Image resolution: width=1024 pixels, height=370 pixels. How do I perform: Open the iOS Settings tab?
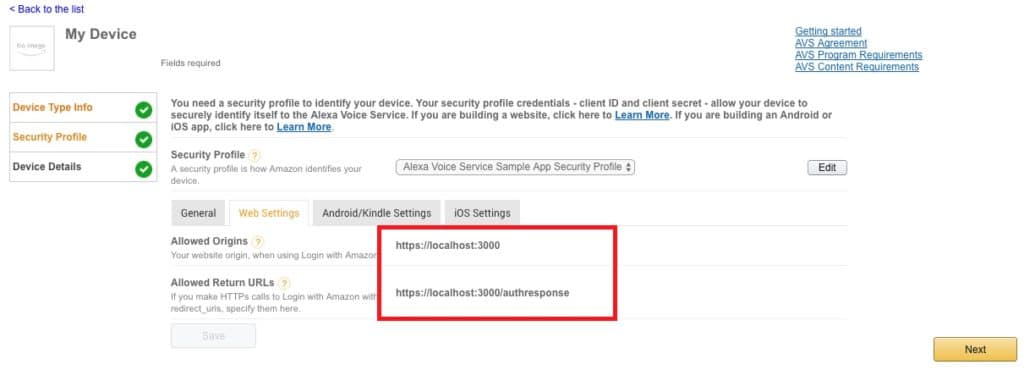(483, 213)
